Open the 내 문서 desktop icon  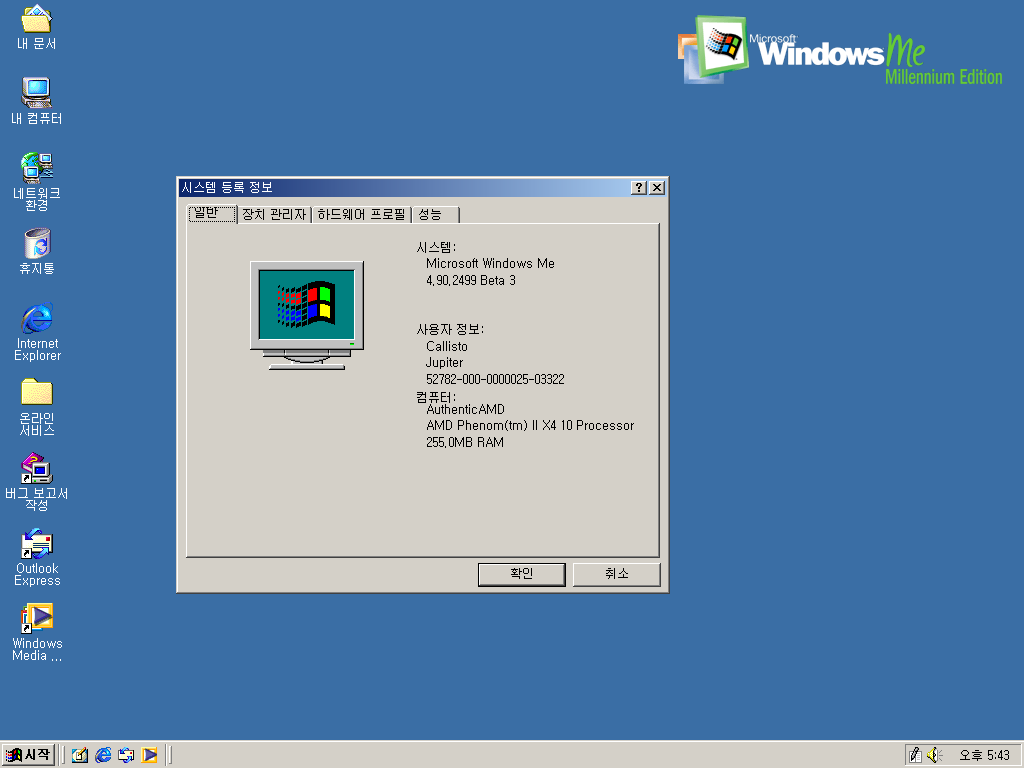(37, 27)
